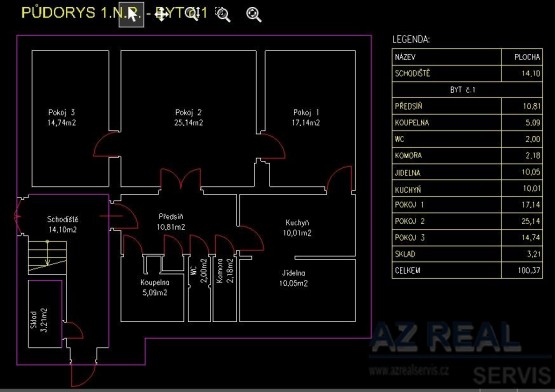The height and width of the screenshot is (392, 555).
Task: Click the Pokoj 3 room label
Action: click(x=62, y=118)
